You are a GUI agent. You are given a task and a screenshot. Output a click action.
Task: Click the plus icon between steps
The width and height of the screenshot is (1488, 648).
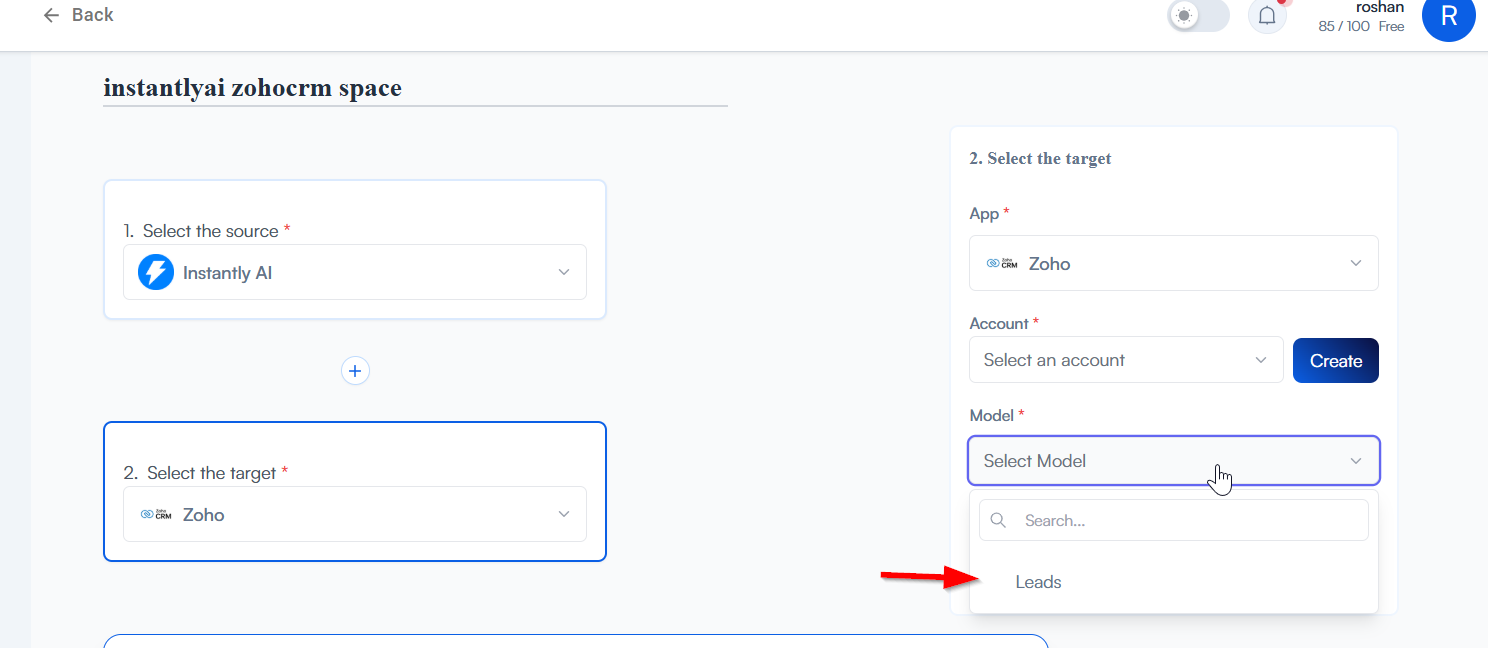point(355,371)
